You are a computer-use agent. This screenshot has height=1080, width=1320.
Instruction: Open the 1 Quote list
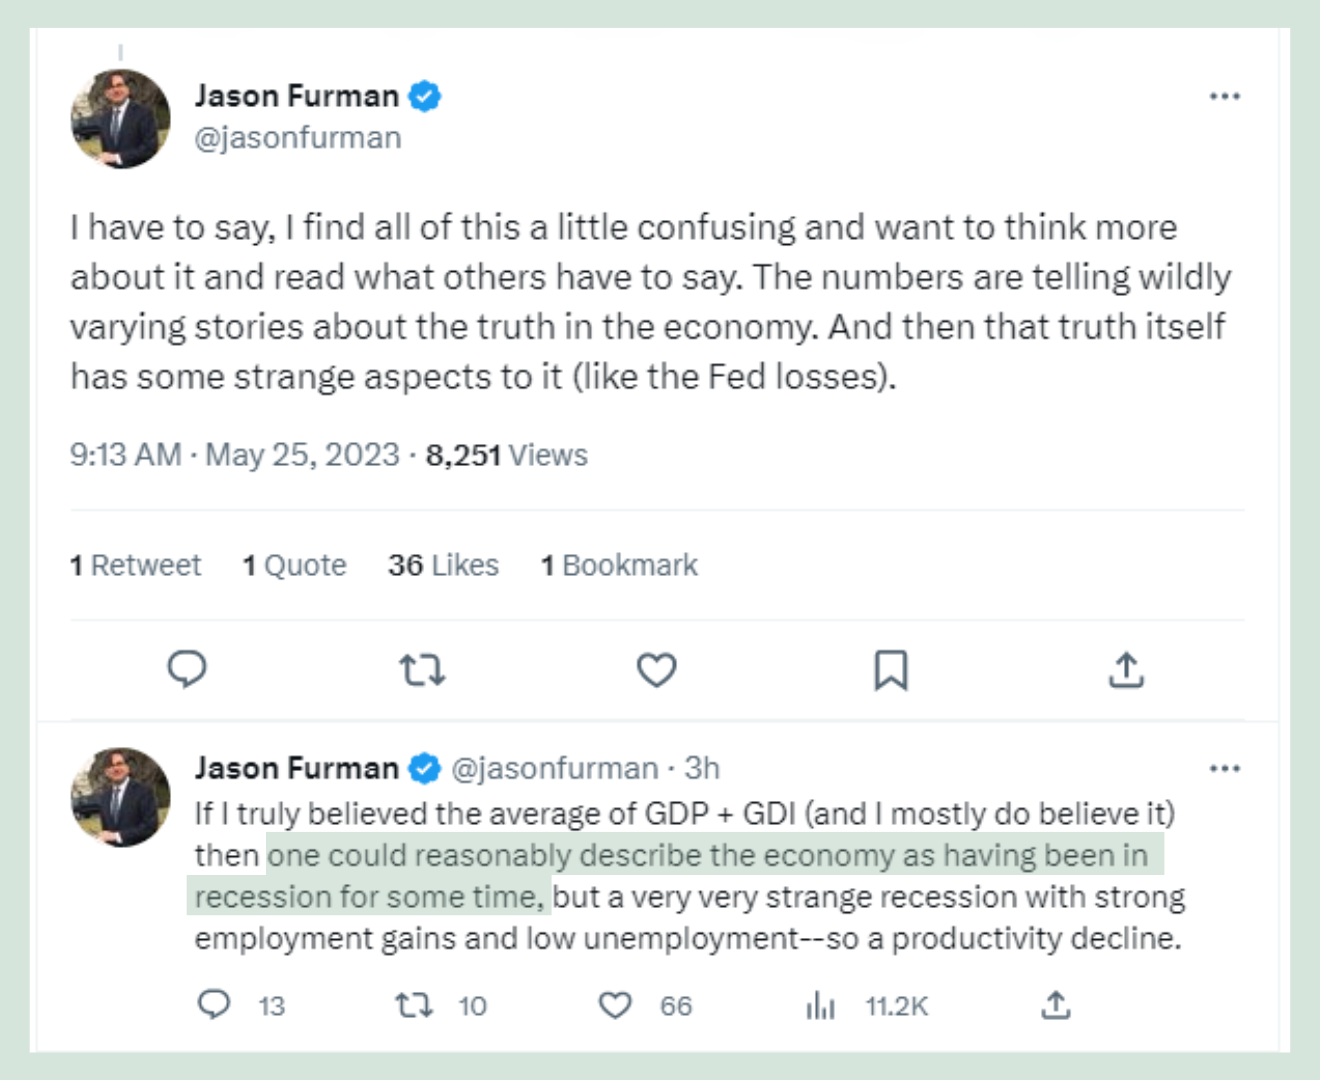tap(294, 565)
